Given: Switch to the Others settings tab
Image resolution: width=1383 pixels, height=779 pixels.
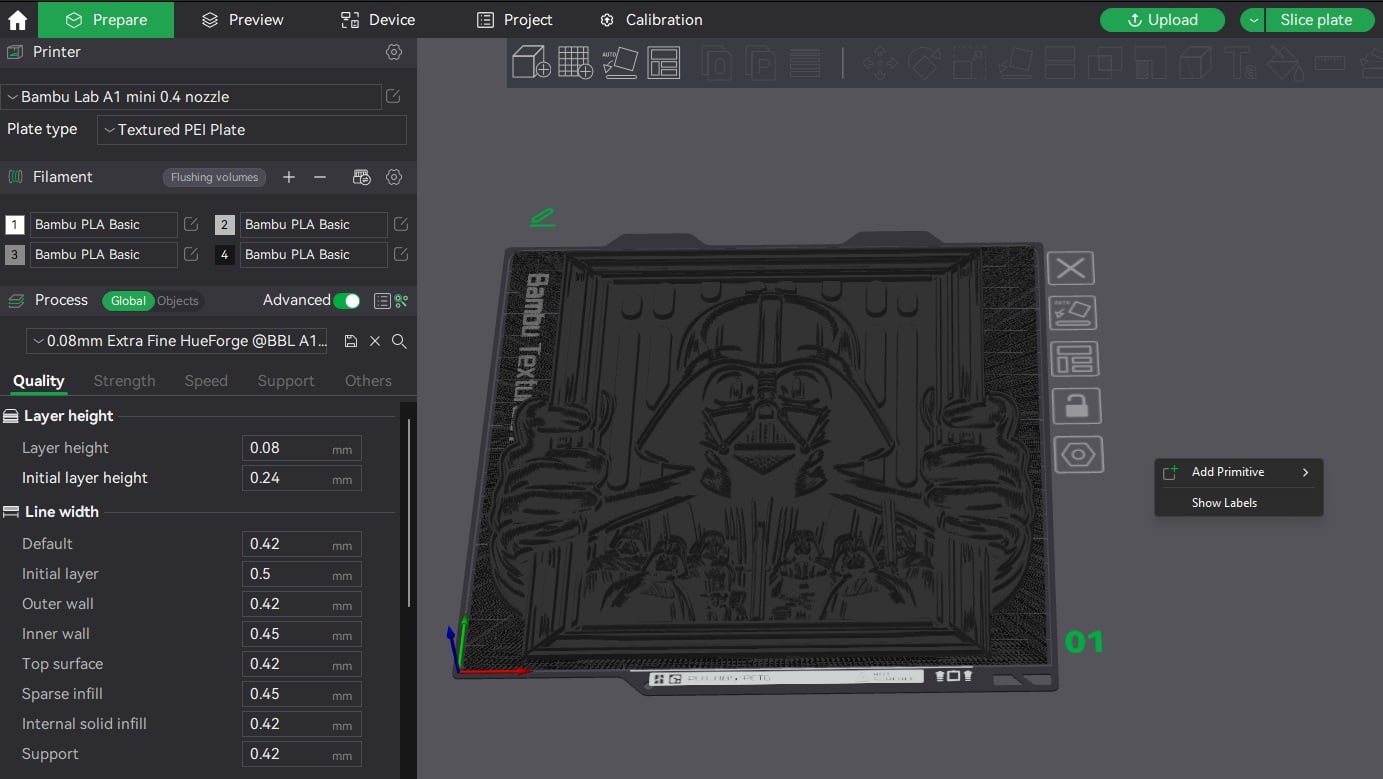Looking at the screenshot, I should tap(368, 381).
